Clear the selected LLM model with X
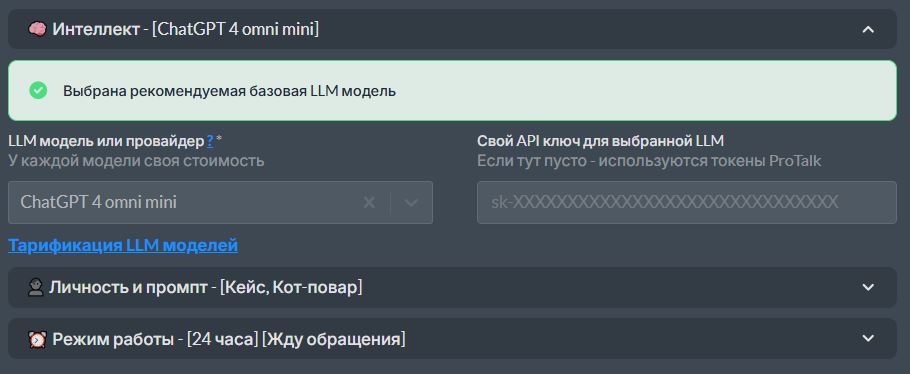The image size is (910, 374). tap(369, 202)
